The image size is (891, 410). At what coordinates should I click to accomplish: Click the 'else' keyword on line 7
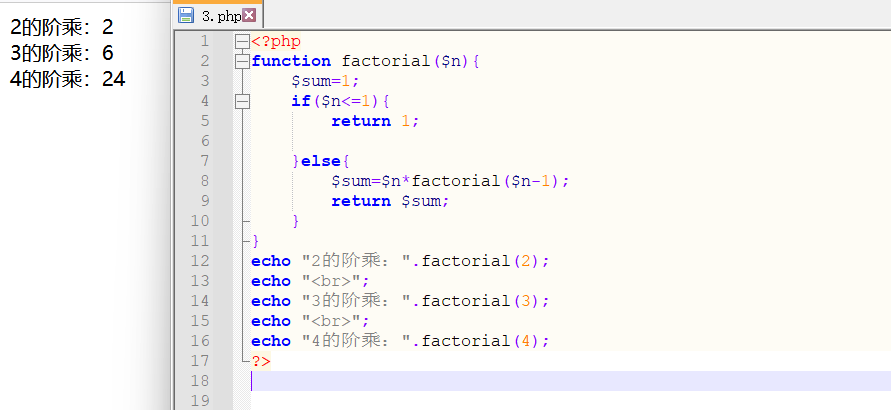[321, 161]
